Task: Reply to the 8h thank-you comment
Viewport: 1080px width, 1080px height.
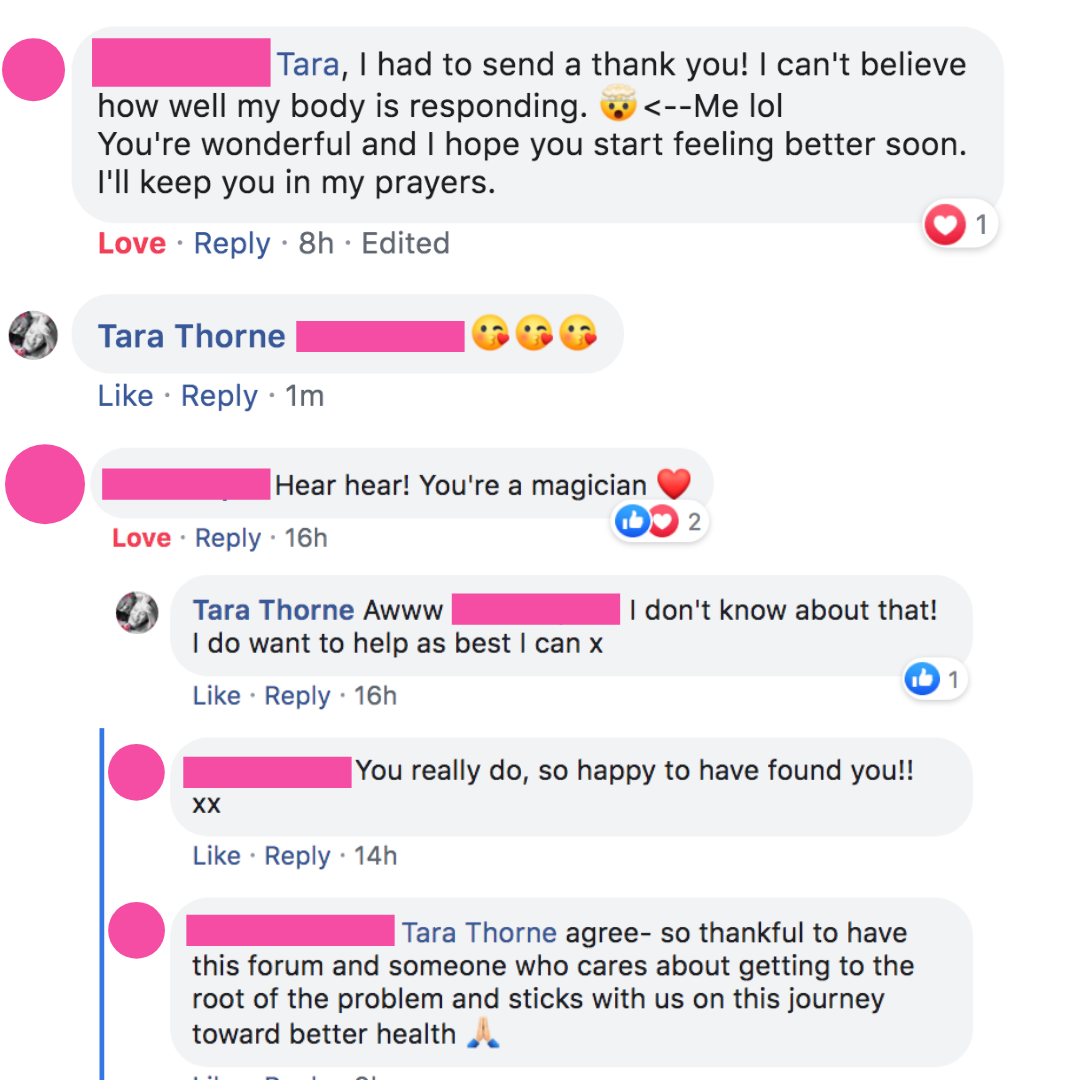Action: pos(232,244)
